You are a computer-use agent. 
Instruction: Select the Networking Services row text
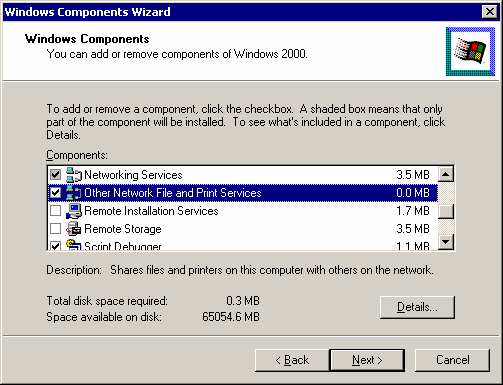click(x=133, y=175)
